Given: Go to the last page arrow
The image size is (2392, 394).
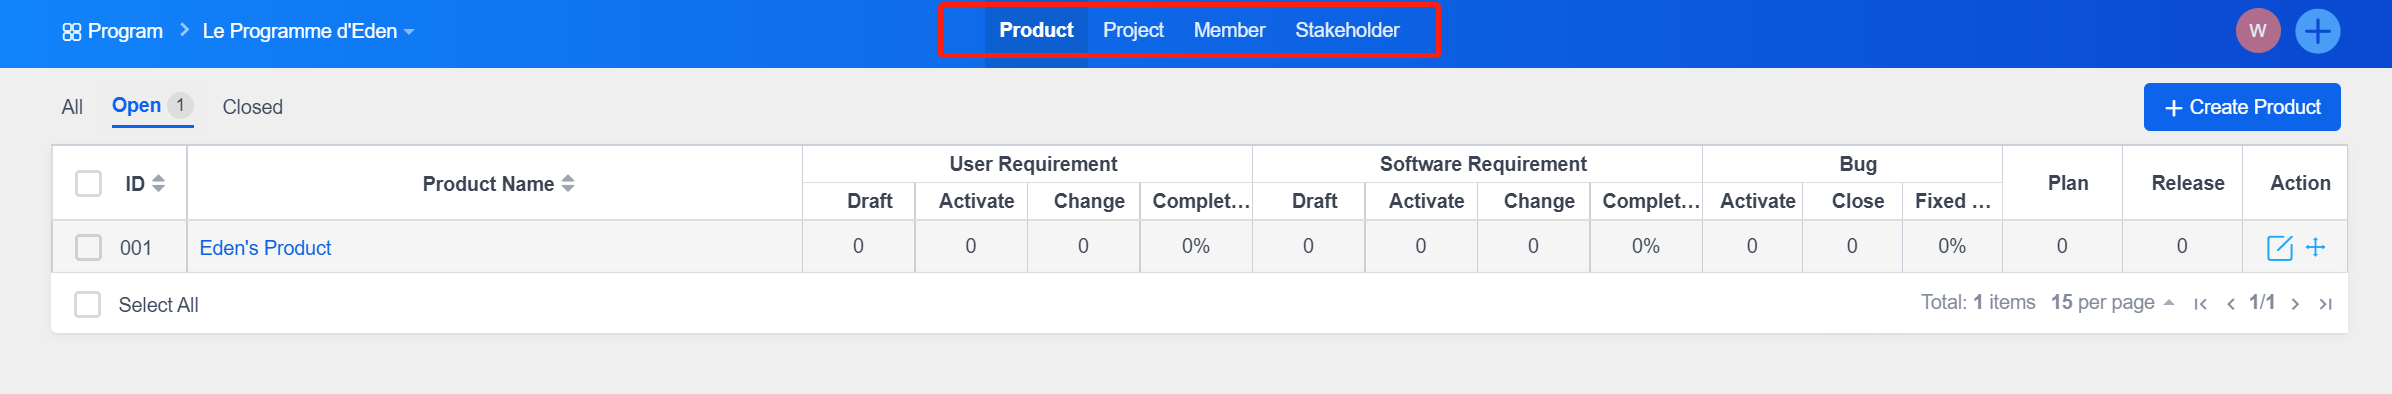Looking at the screenshot, I should (2326, 304).
